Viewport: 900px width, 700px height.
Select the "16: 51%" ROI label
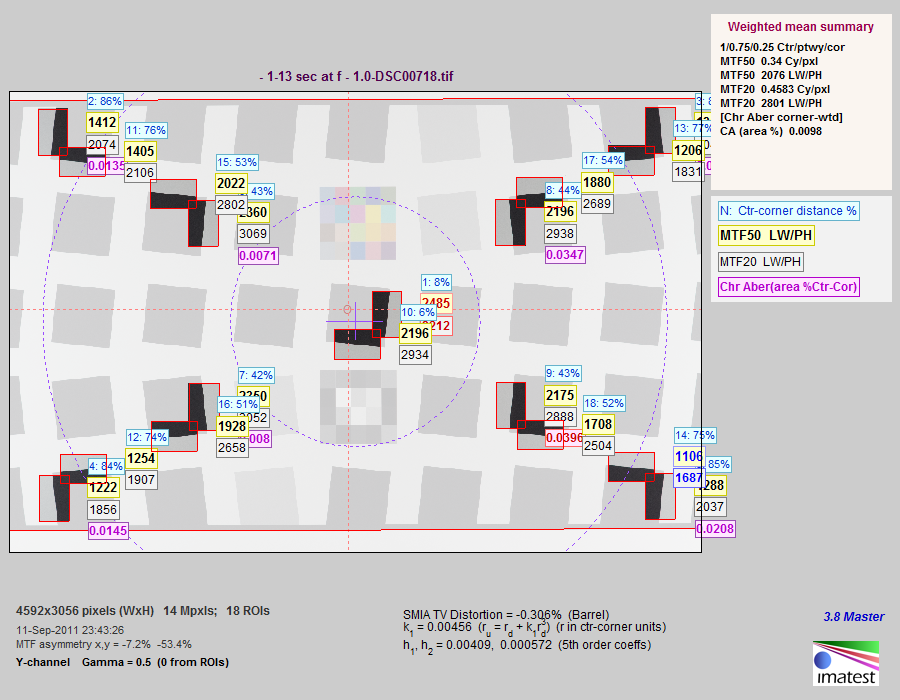(238, 405)
